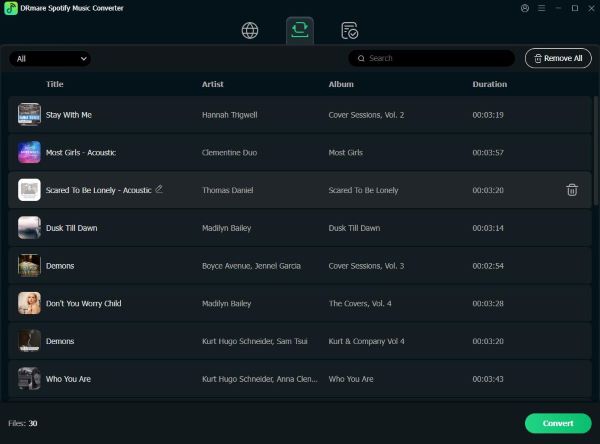Click artist Clementine Duo
600x444 pixels.
pos(229,152)
